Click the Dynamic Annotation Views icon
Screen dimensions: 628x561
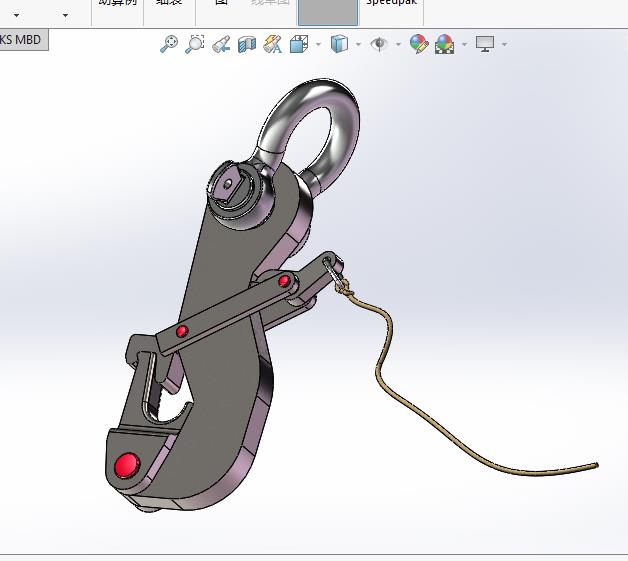coord(273,44)
